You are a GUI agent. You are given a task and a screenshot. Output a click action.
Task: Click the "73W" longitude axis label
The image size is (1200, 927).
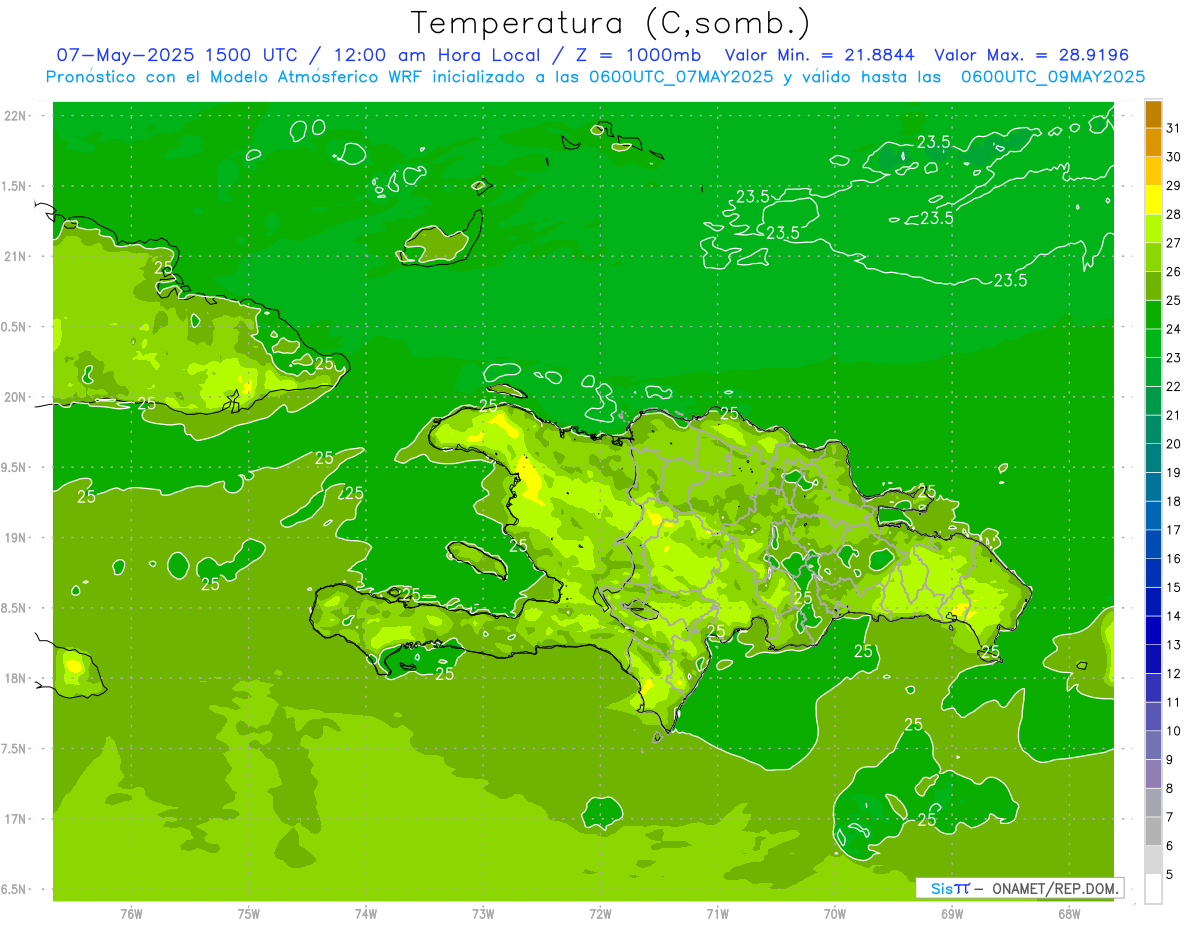(x=483, y=914)
